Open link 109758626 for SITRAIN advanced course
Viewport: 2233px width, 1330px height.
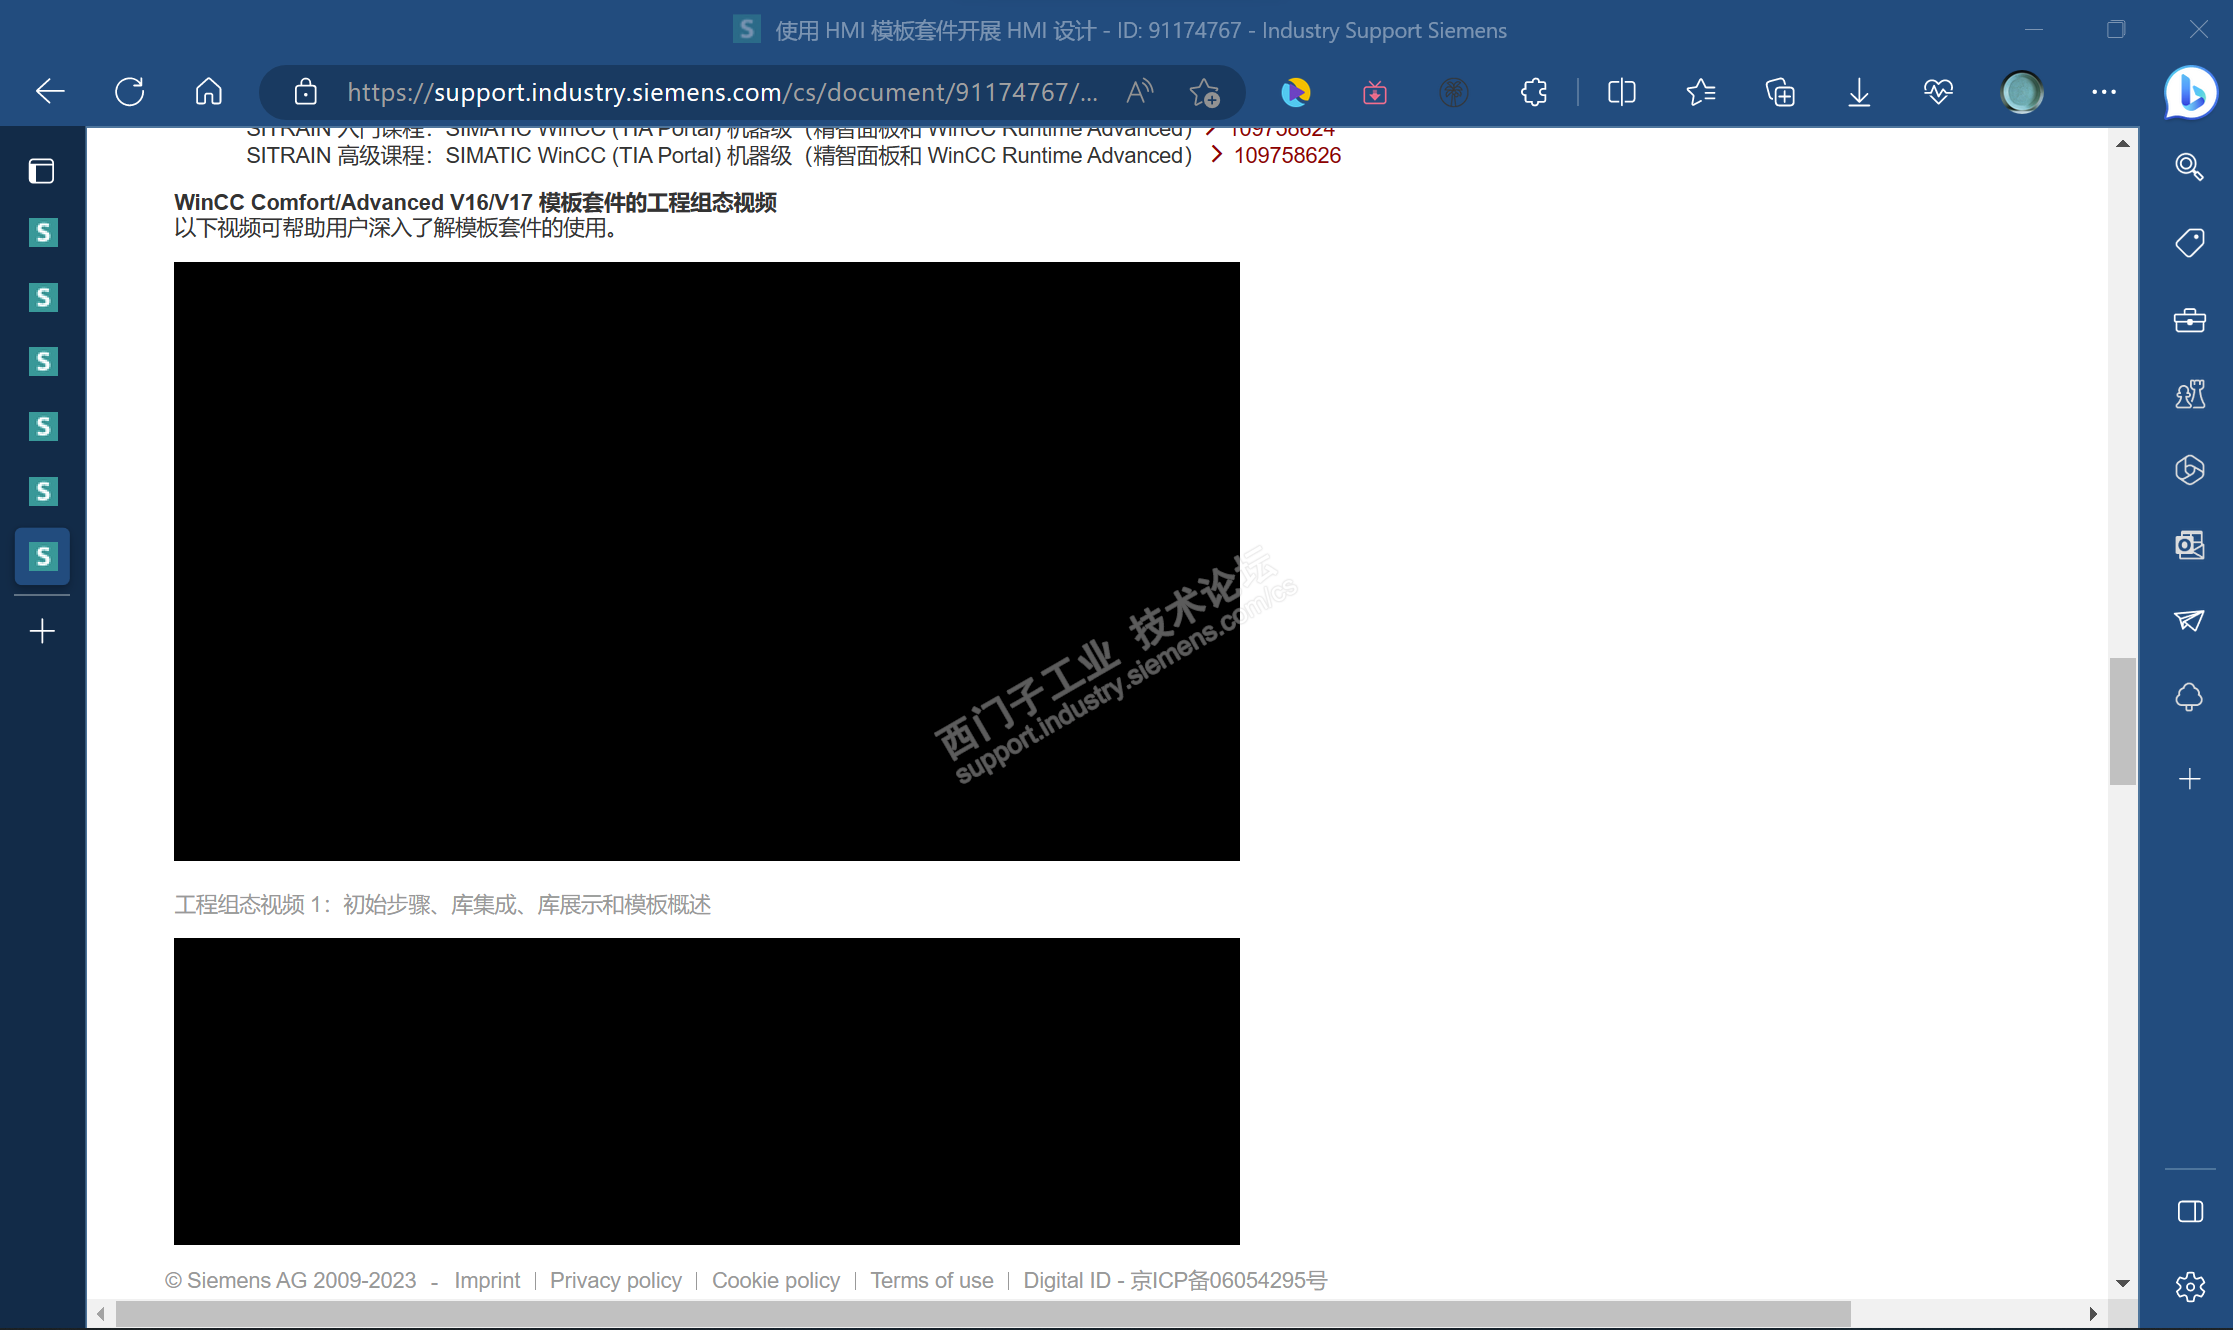(x=1287, y=155)
